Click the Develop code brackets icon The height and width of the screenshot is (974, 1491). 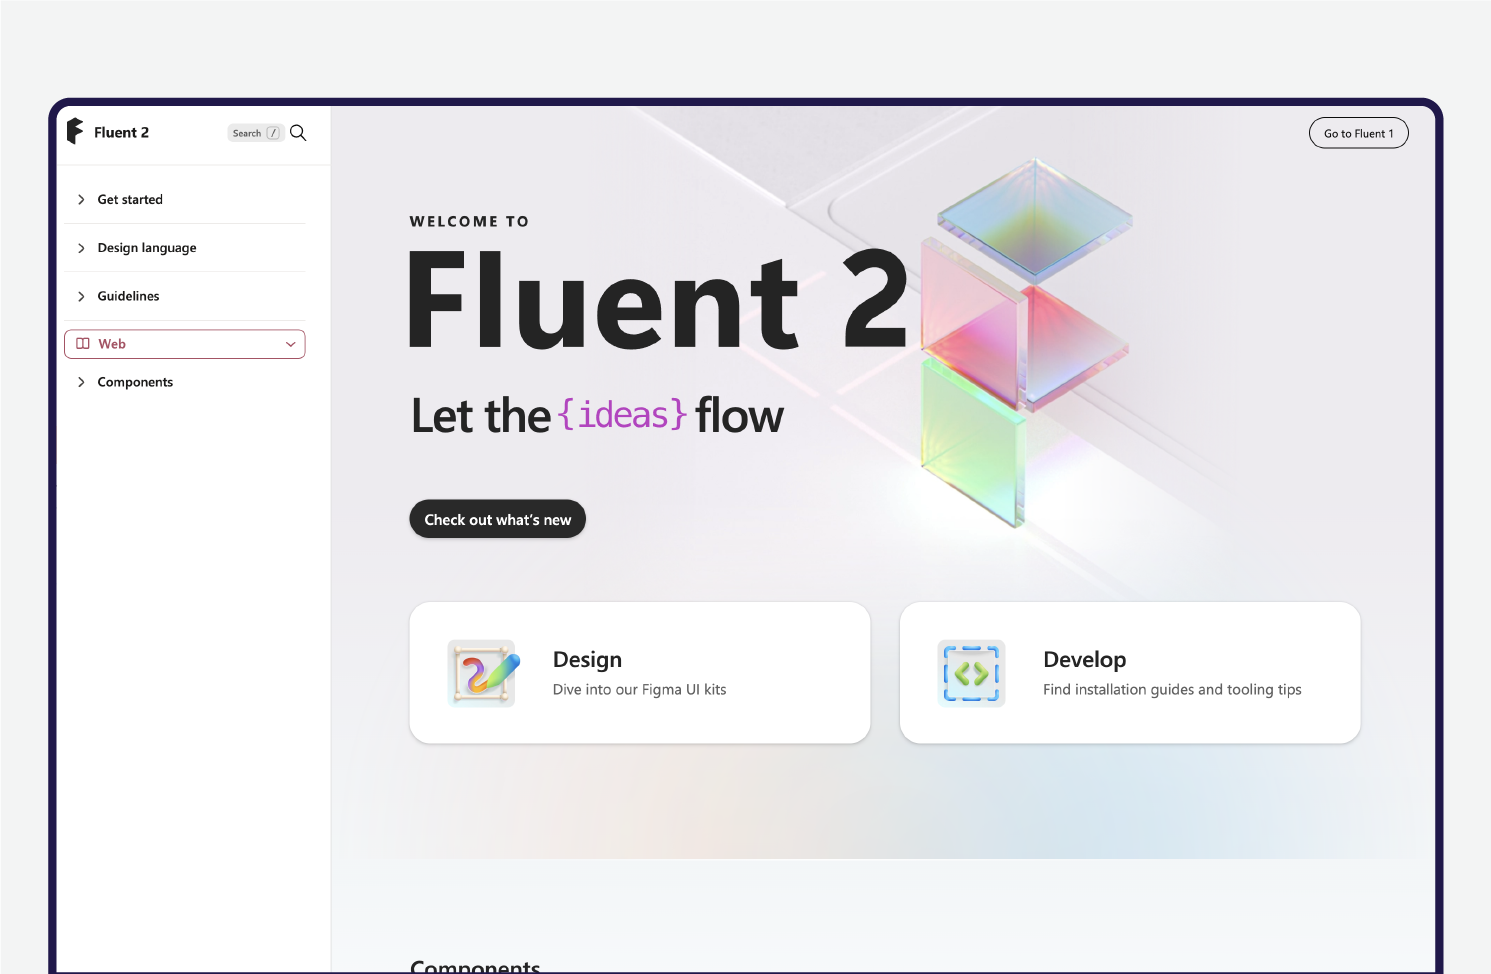coord(971,673)
